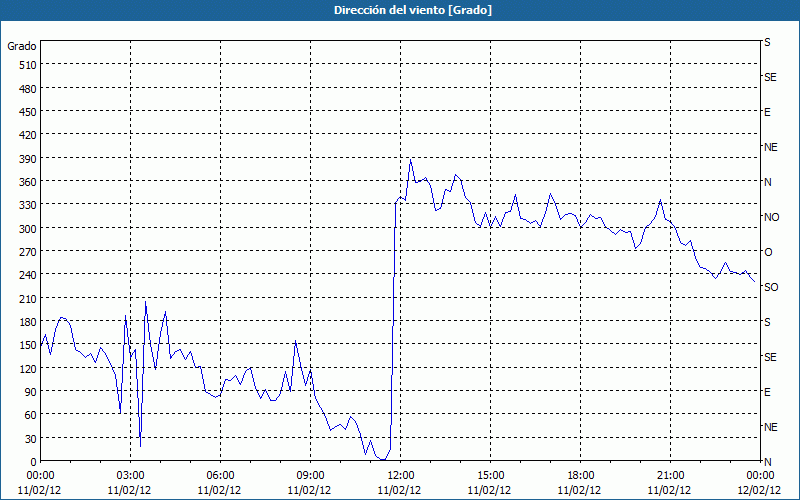Viewport: 800px width, 500px height.
Task: Click the 30 y-axis value
Action: click(31, 439)
